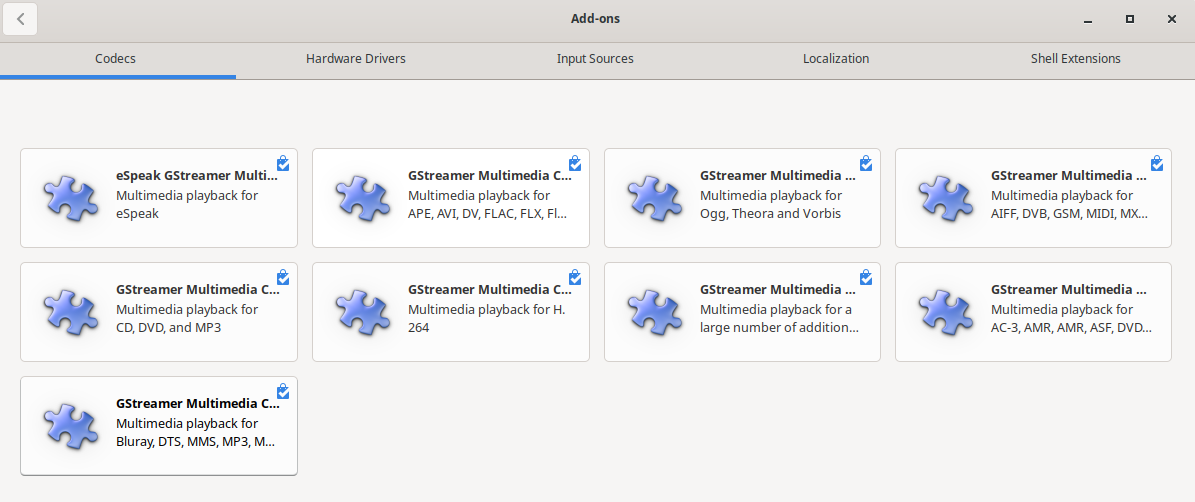
Task: Maximize the Add-ons window
Action: pos(1130,20)
